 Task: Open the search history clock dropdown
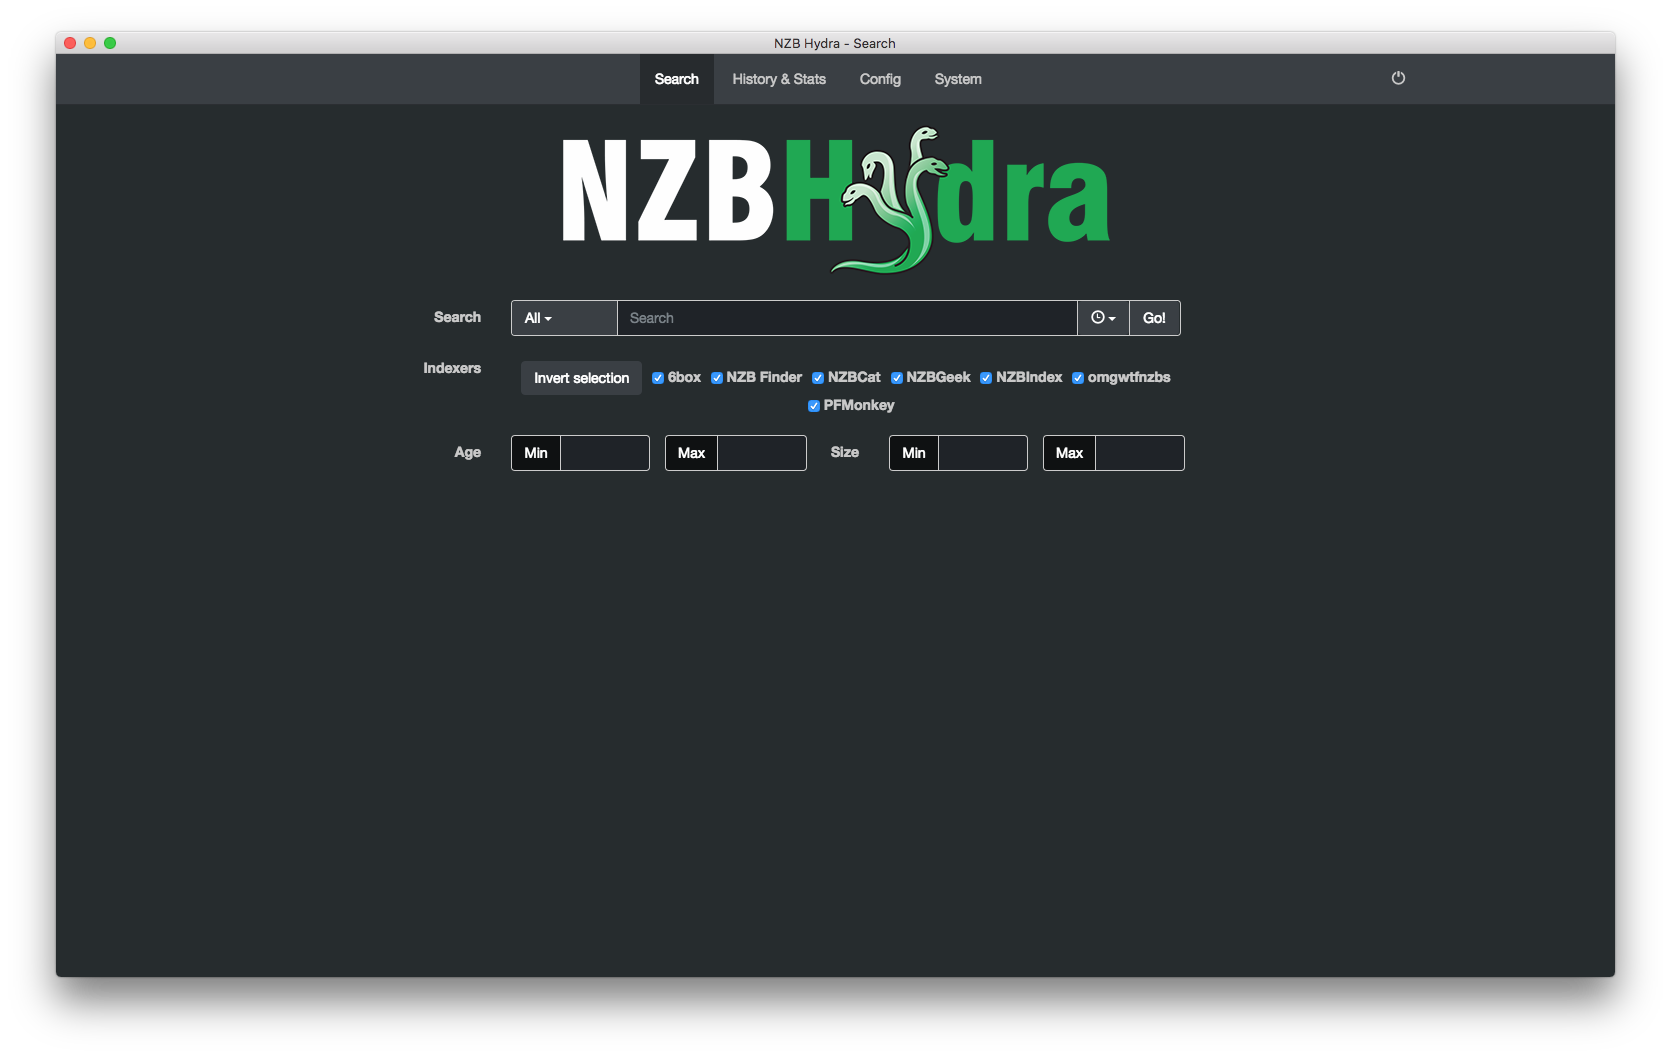coord(1103,318)
